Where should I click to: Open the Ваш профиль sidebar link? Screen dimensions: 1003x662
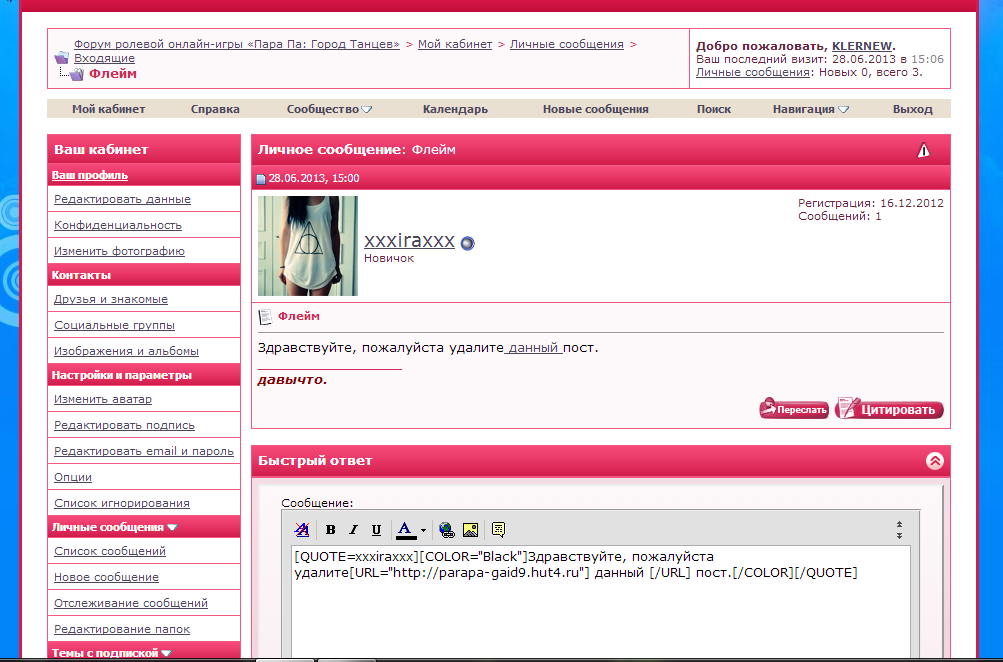click(90, 175)
